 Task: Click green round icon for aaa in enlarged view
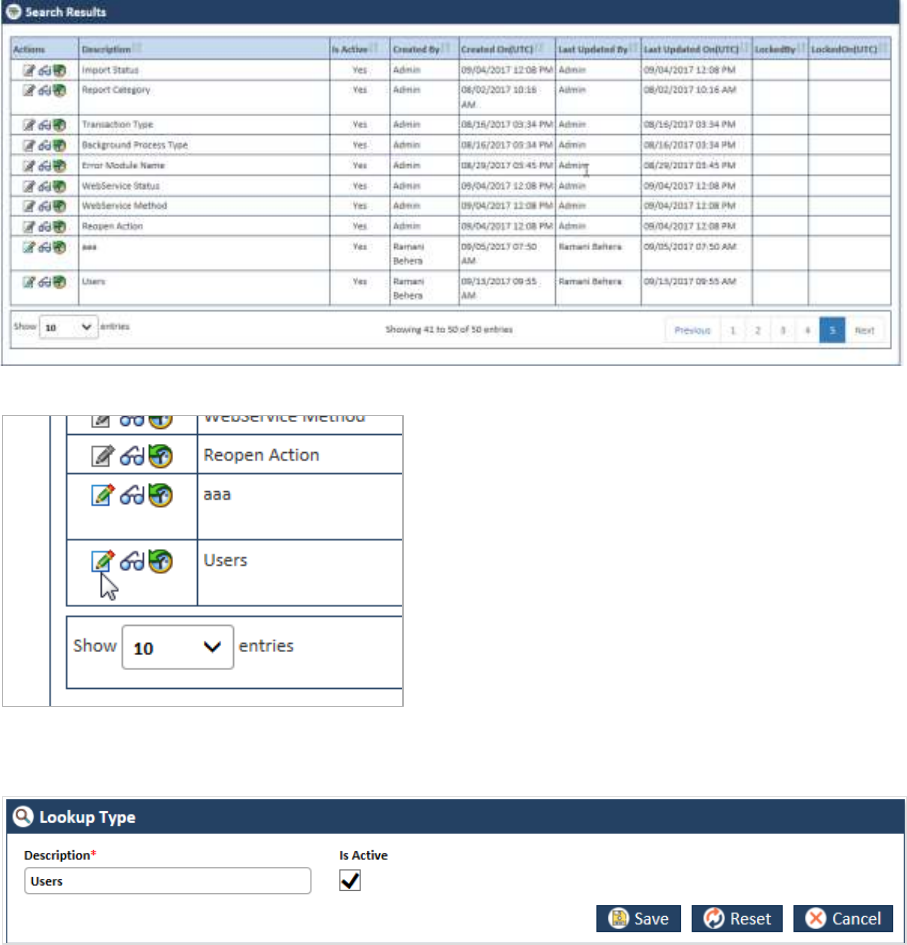point(160,495)
